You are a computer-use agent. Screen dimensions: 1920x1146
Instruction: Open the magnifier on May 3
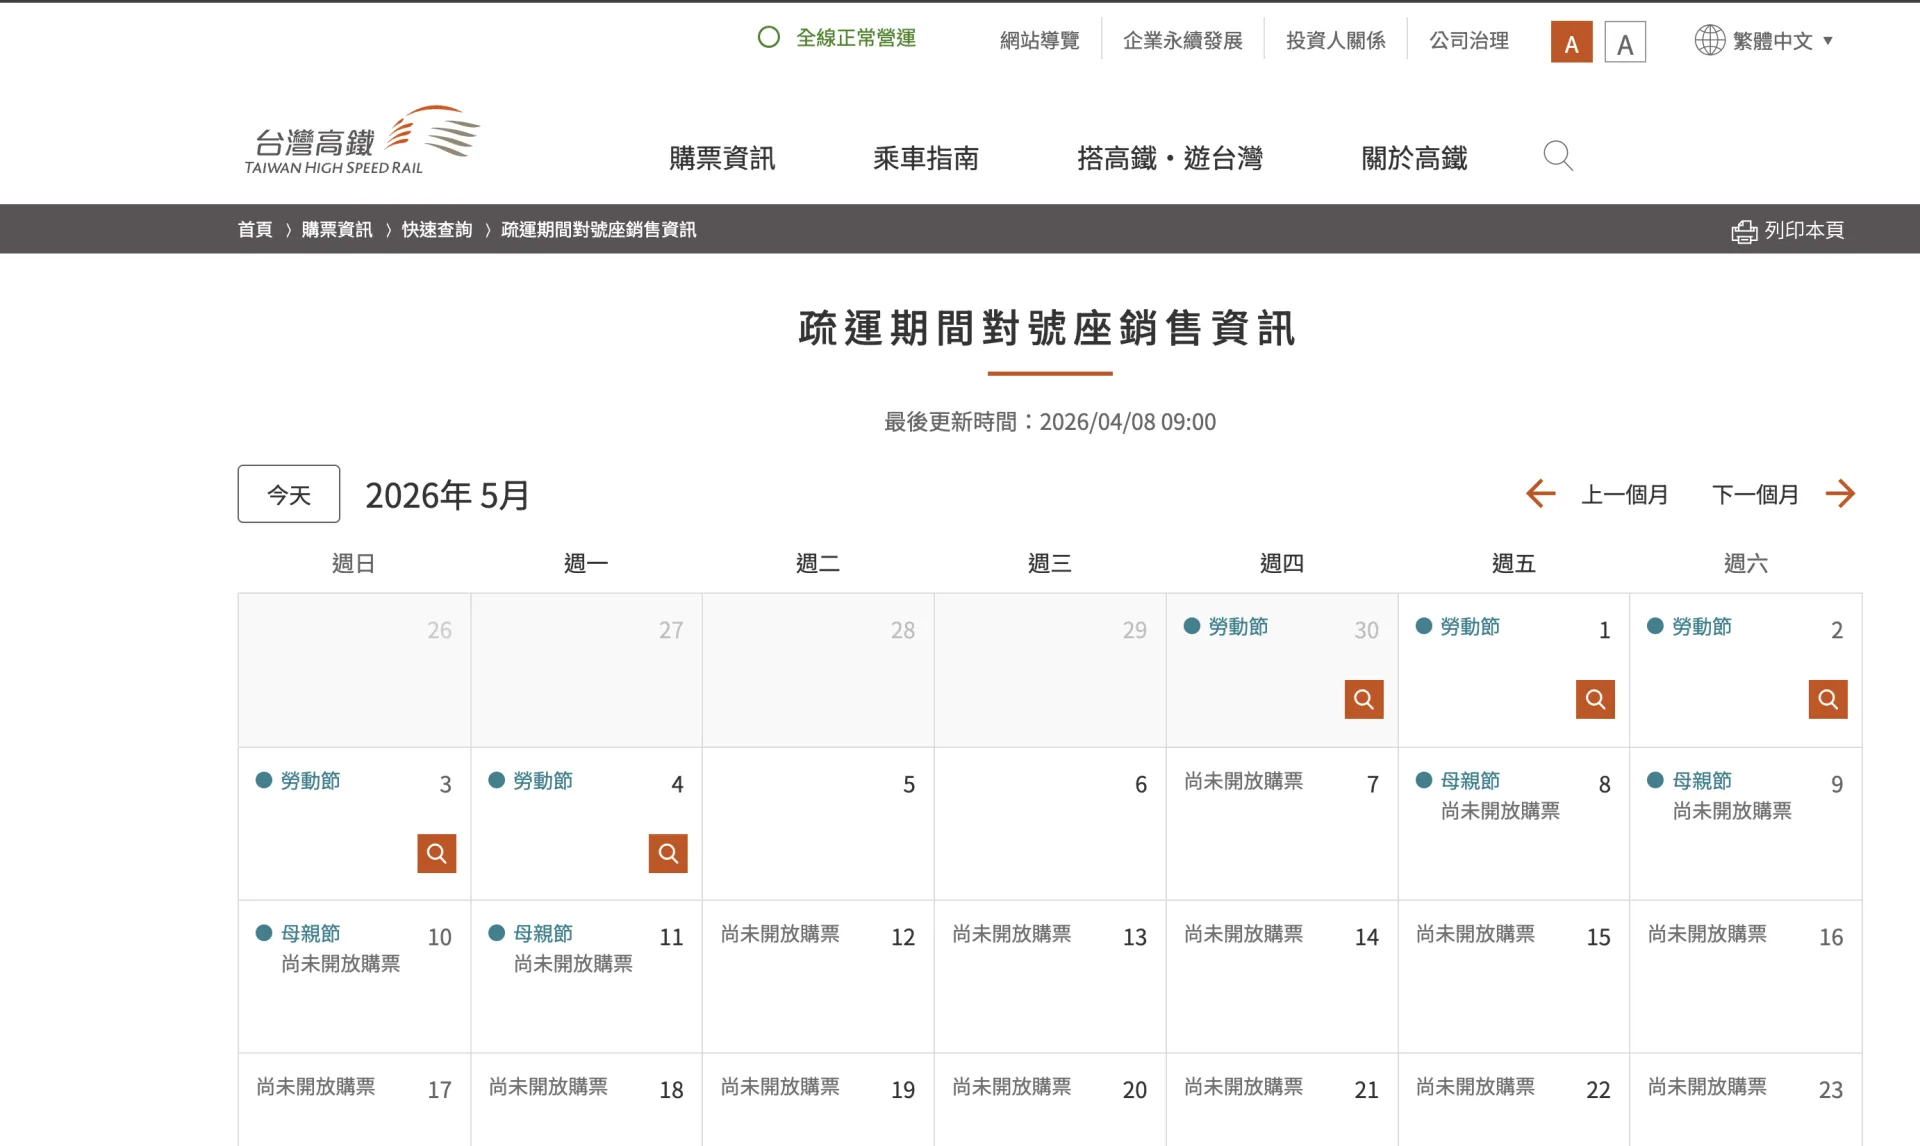point(436,853)
